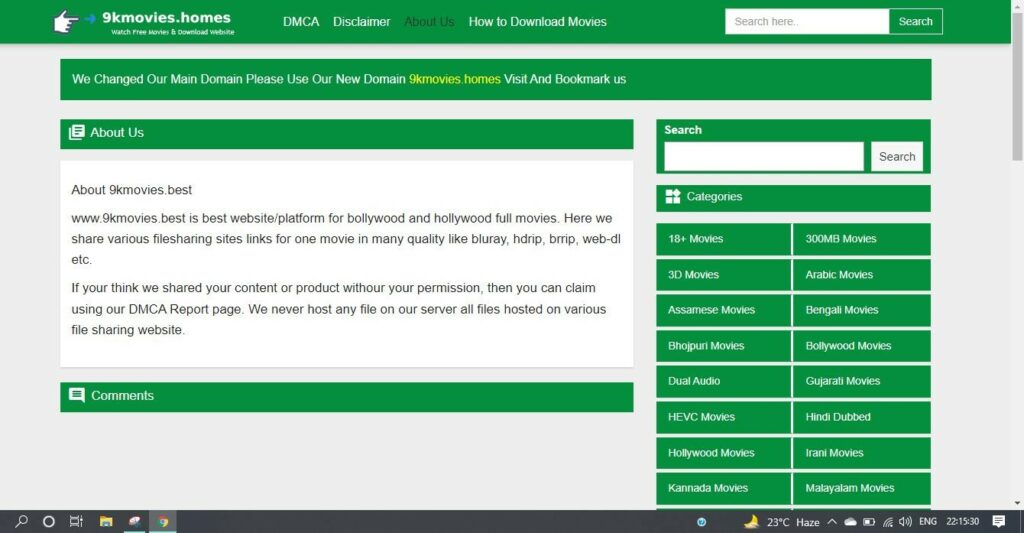Open the 300MB Movies category

click(861, 239)
